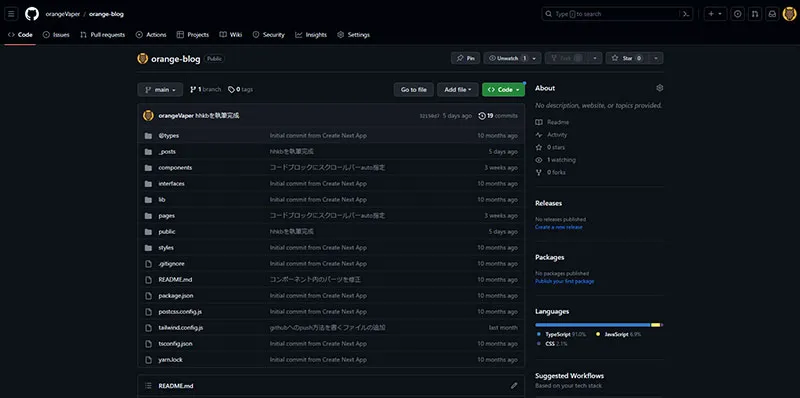
Task: Open the 0 stars link
Action: point(550,147)
